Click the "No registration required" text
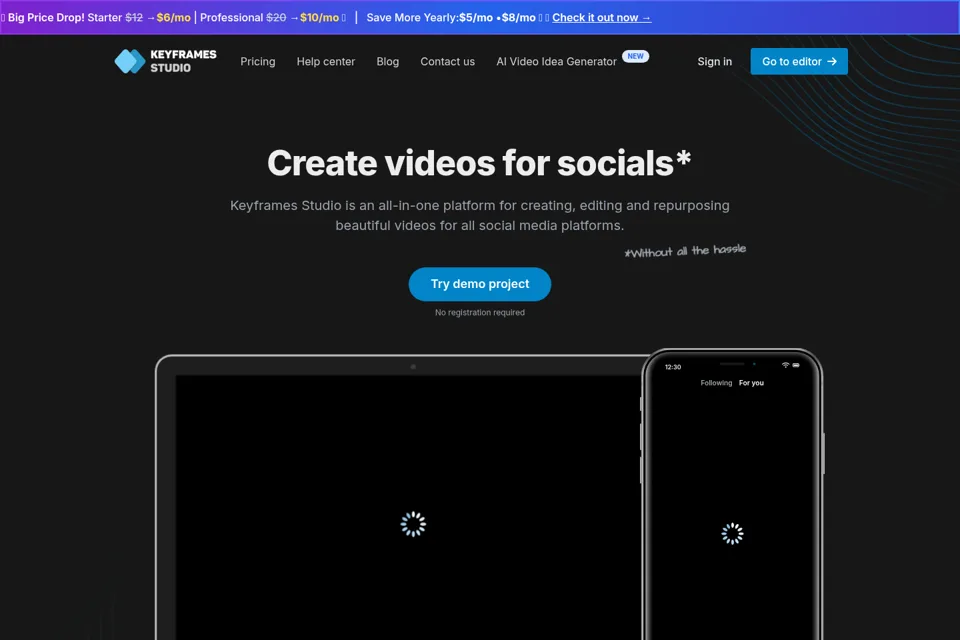 click(x=480, y=312)
